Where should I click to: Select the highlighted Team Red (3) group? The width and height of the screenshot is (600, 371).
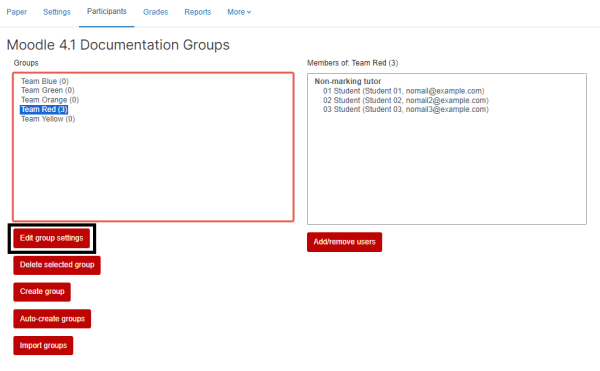pyautogui.click(x=44, y=109)
